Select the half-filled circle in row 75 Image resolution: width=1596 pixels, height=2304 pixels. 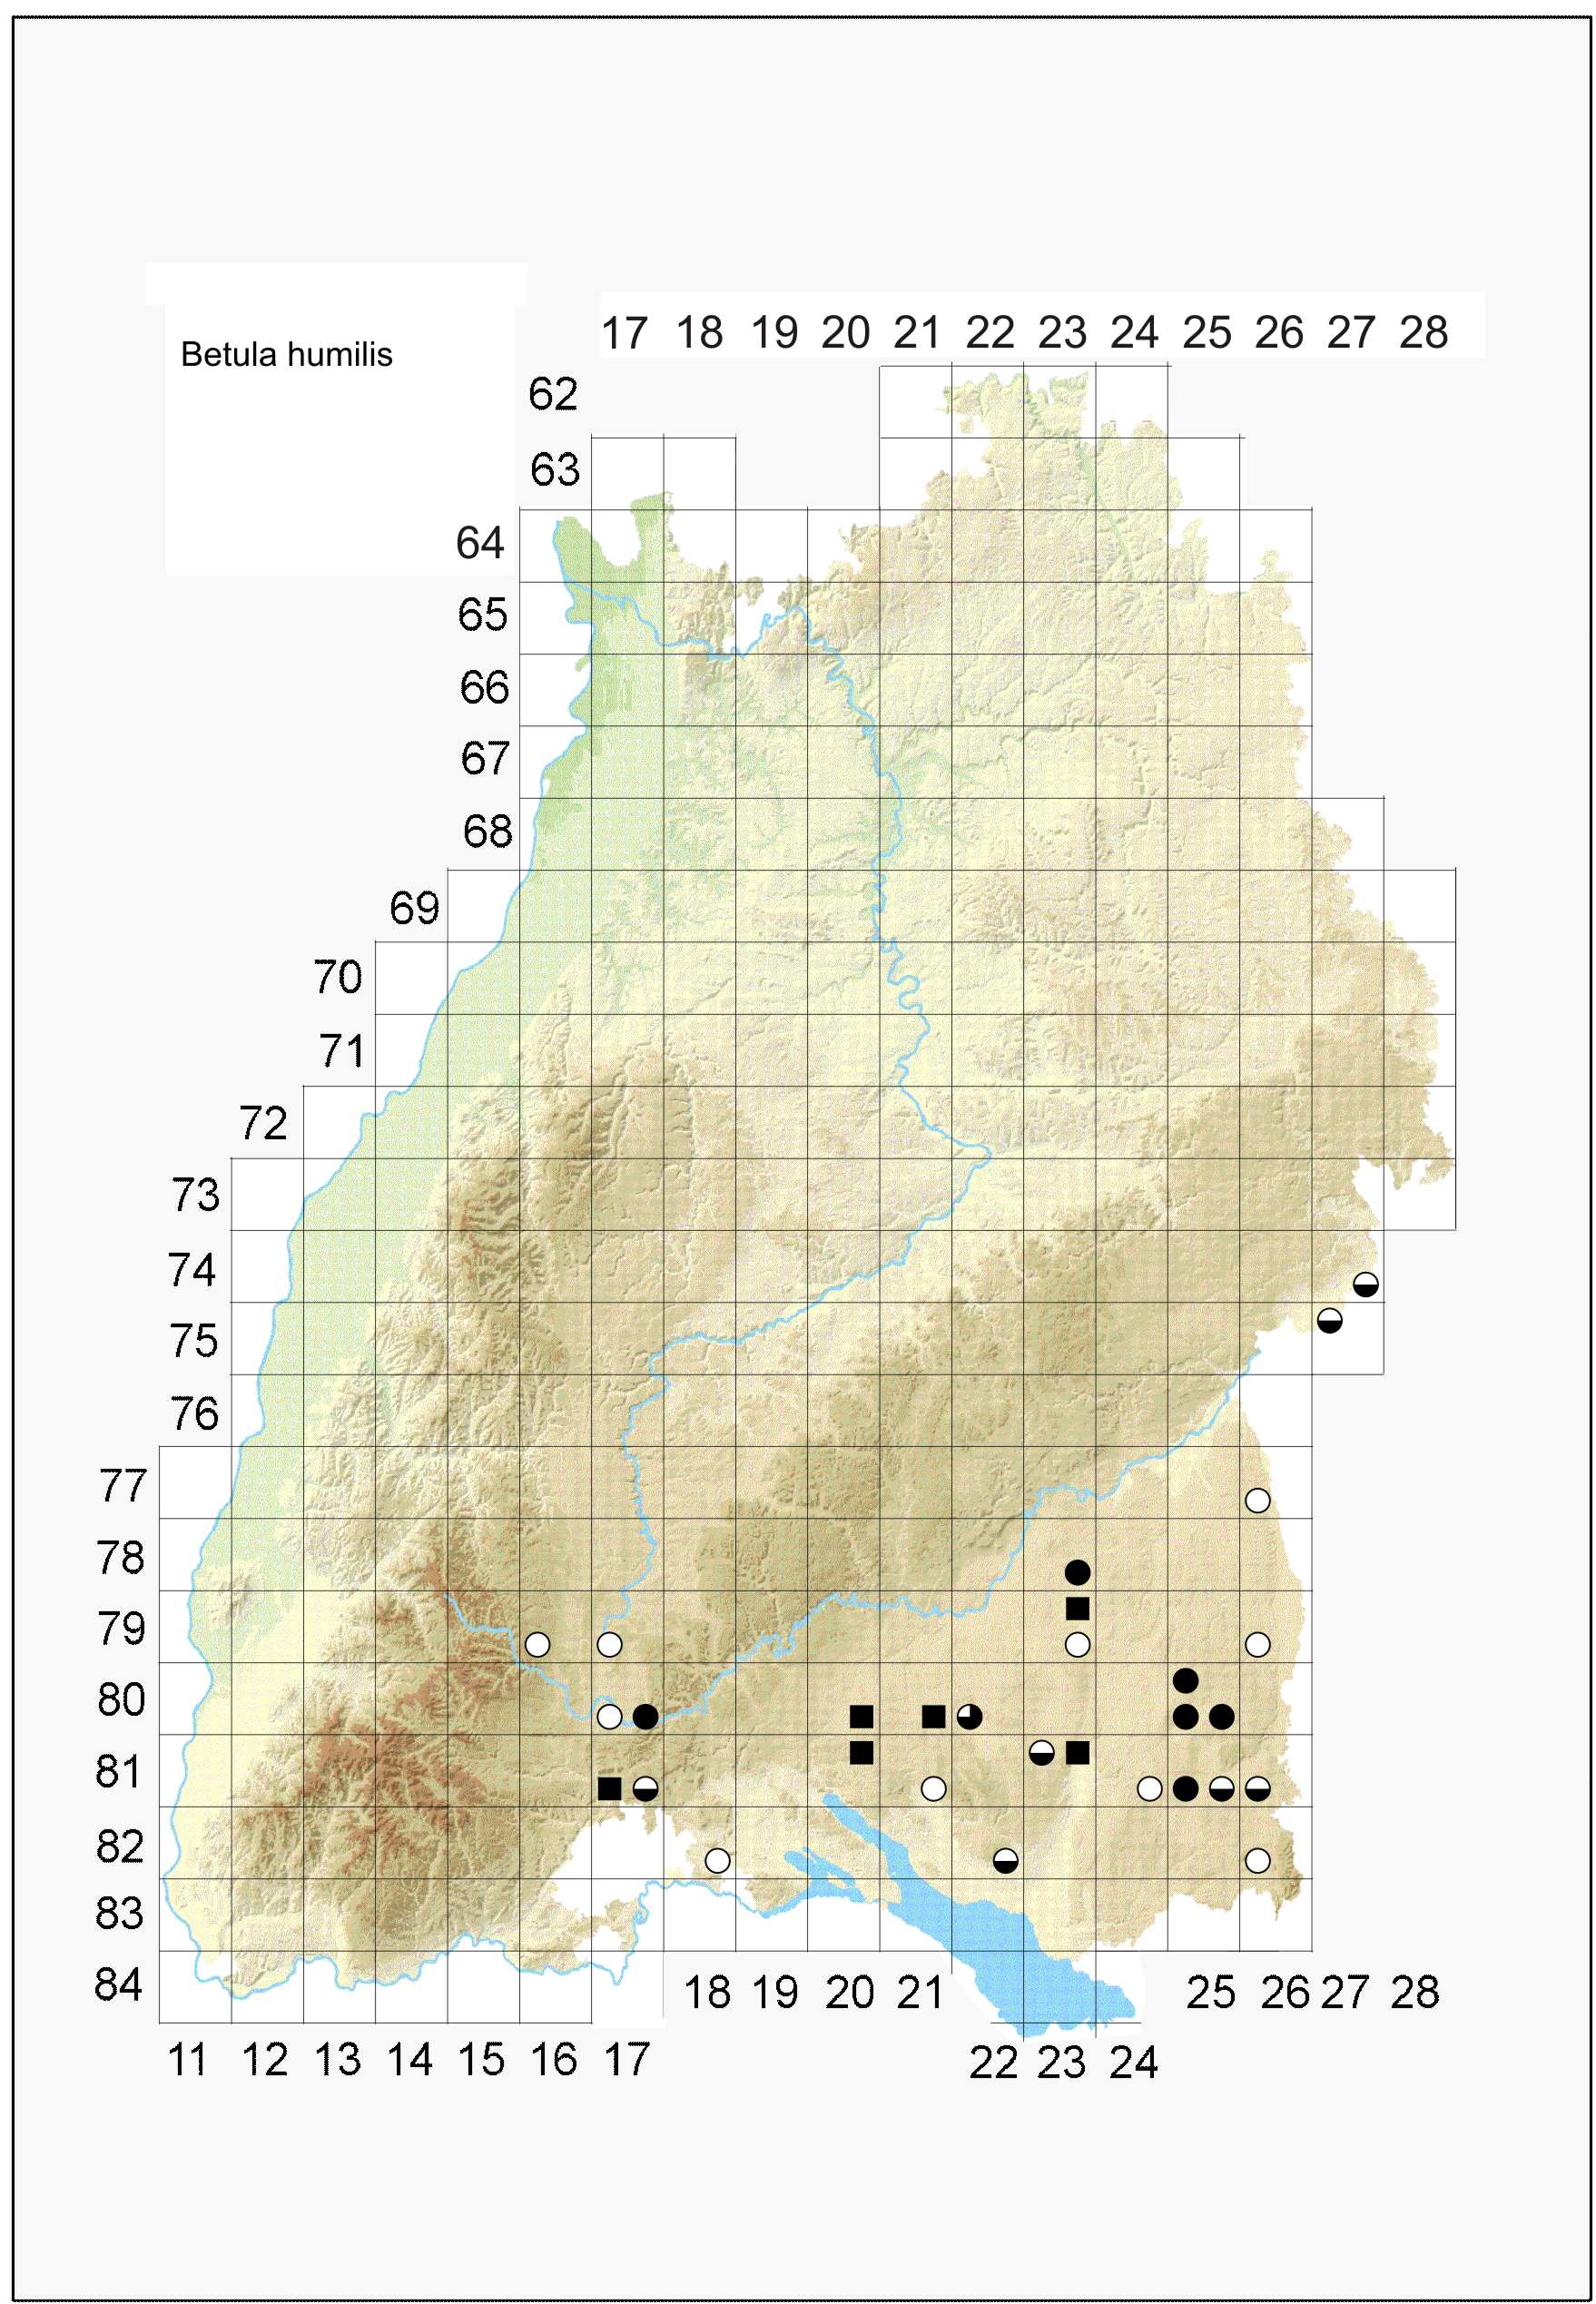pyautogui.click(x=1329, y=1321)
